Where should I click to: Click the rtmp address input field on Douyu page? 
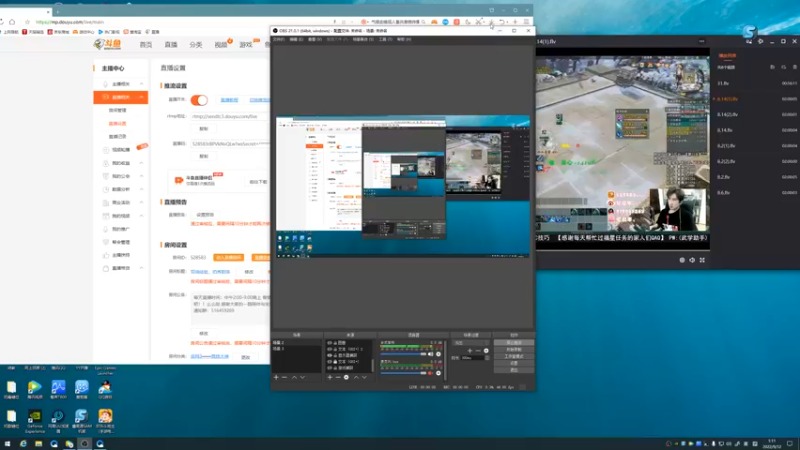[x=230, y=116]
